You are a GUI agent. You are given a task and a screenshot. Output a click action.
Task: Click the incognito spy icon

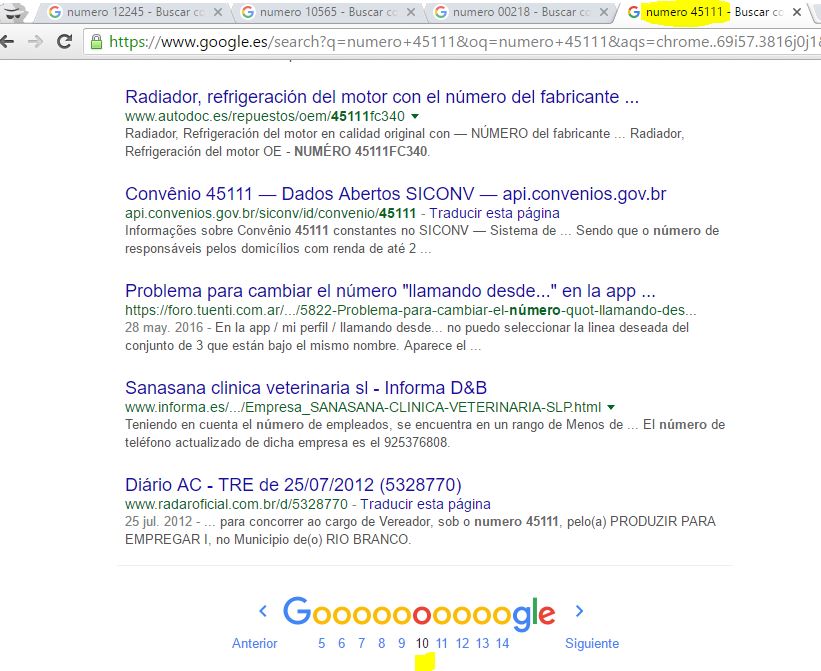[x=14, y=12]
